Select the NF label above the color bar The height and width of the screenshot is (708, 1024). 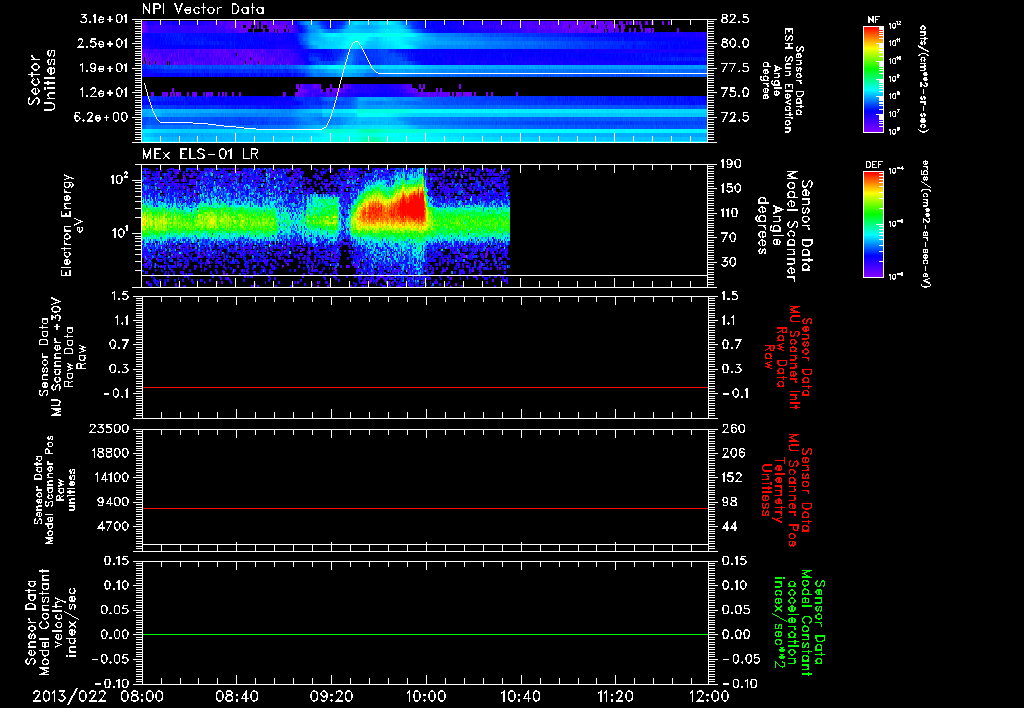pos(873,20)
